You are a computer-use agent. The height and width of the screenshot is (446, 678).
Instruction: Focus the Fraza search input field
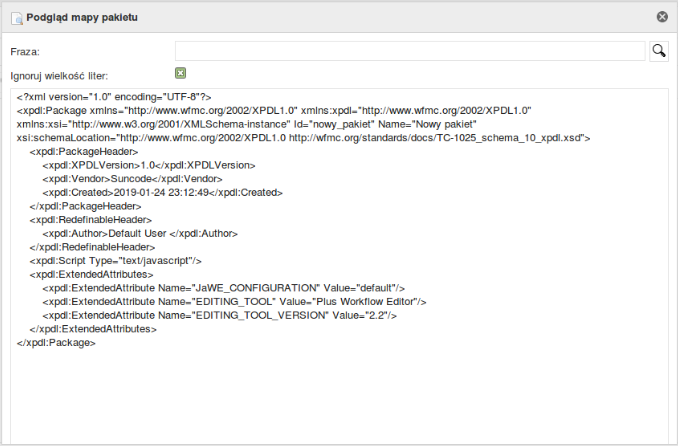(x=410, y=51)
